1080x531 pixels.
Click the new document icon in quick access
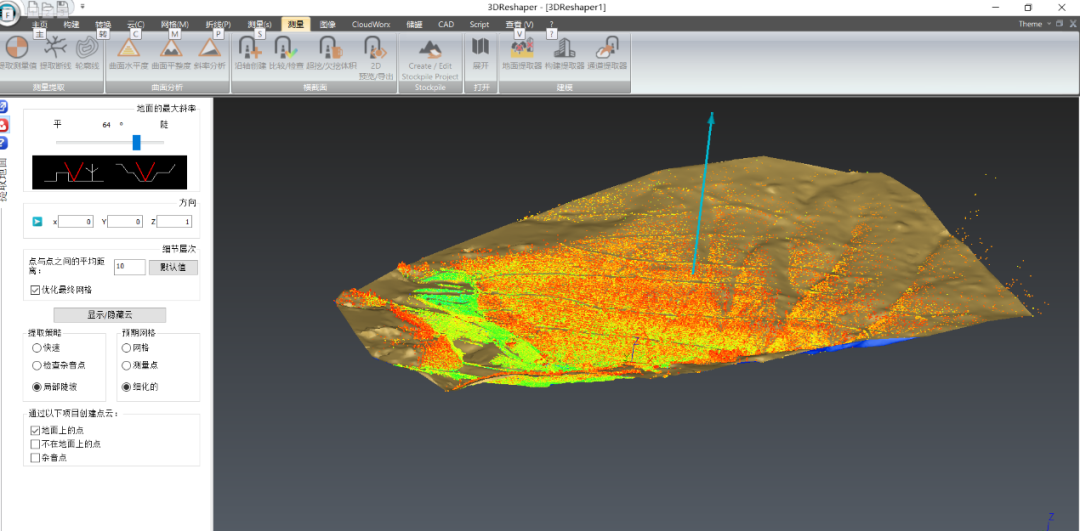(x=34, y=7)
